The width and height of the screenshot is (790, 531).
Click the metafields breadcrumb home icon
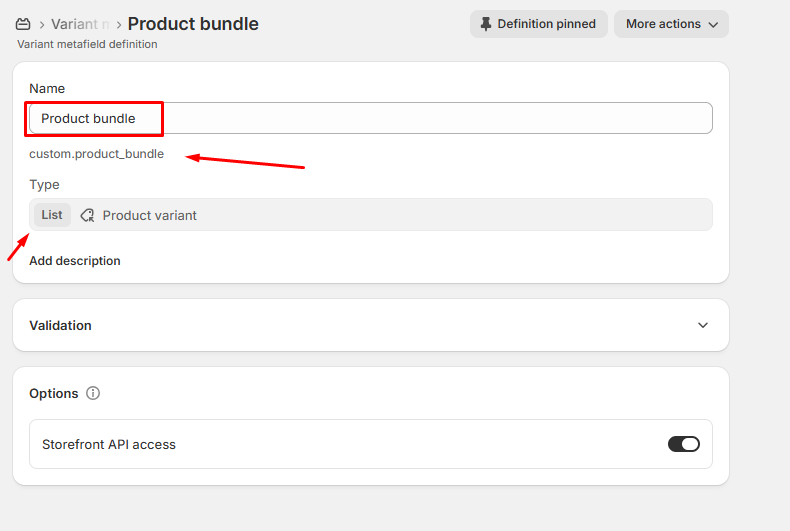click(x=23, y=24)
